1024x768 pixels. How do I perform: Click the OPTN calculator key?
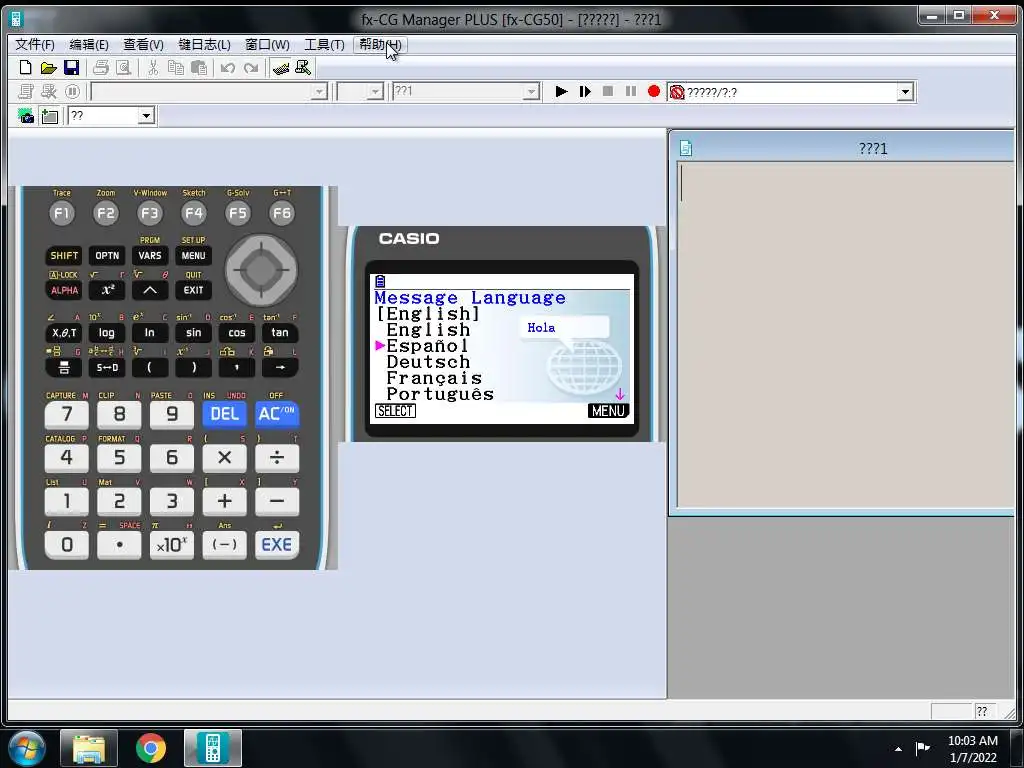tap(107, 255)
